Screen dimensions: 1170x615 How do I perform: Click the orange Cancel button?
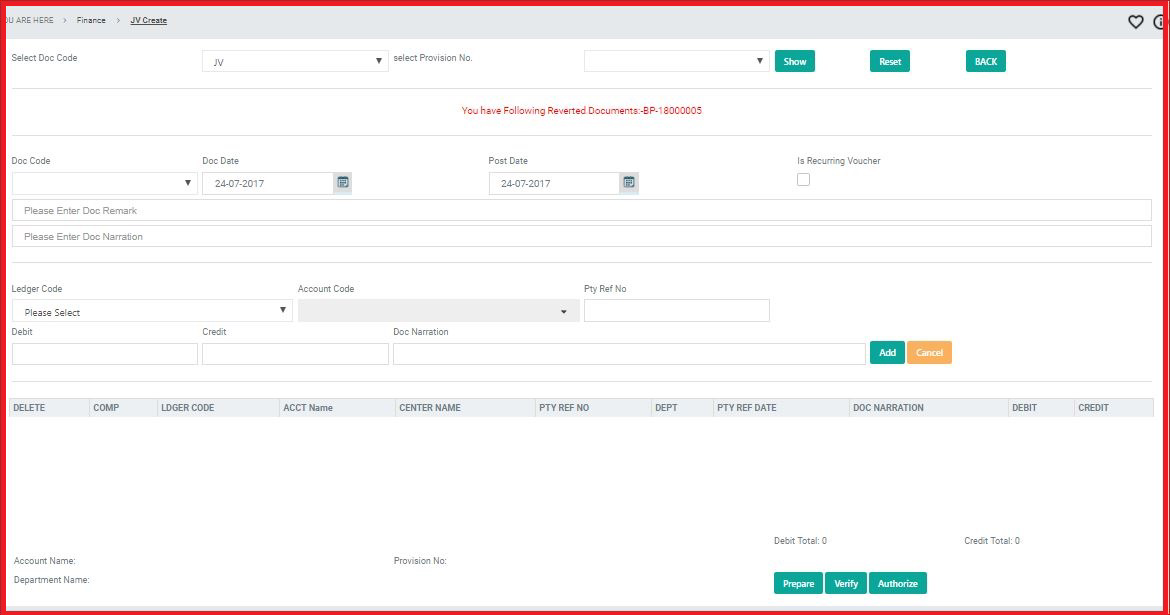[929, 353]
